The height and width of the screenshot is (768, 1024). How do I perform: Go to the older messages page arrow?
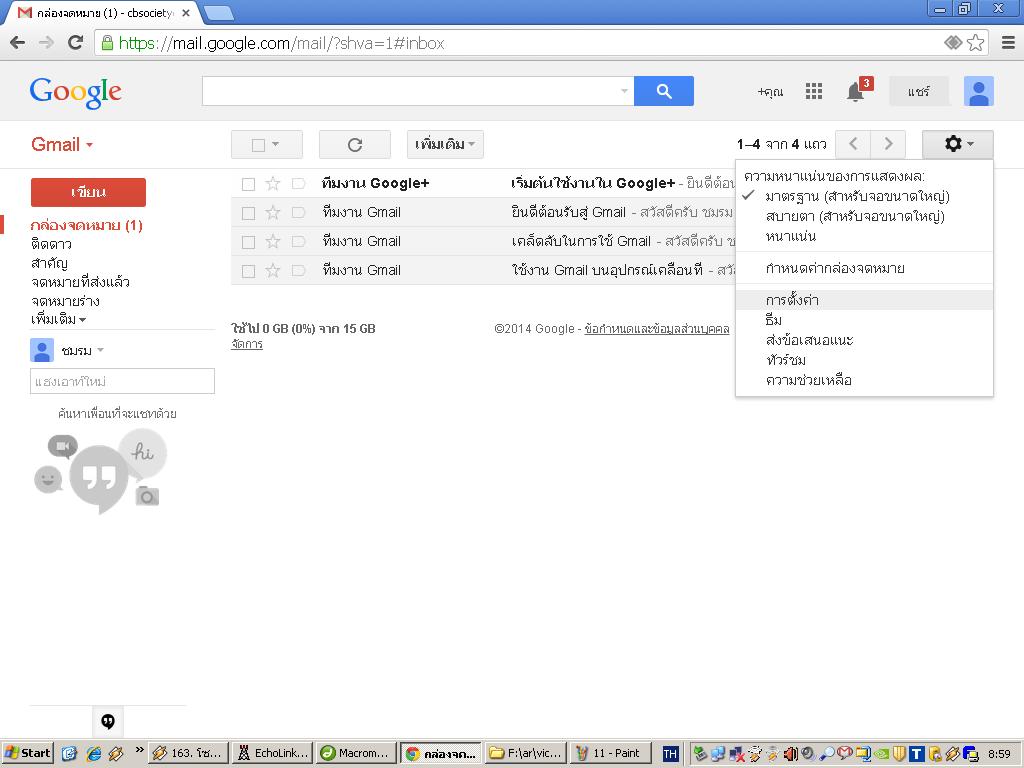[888, 144]
